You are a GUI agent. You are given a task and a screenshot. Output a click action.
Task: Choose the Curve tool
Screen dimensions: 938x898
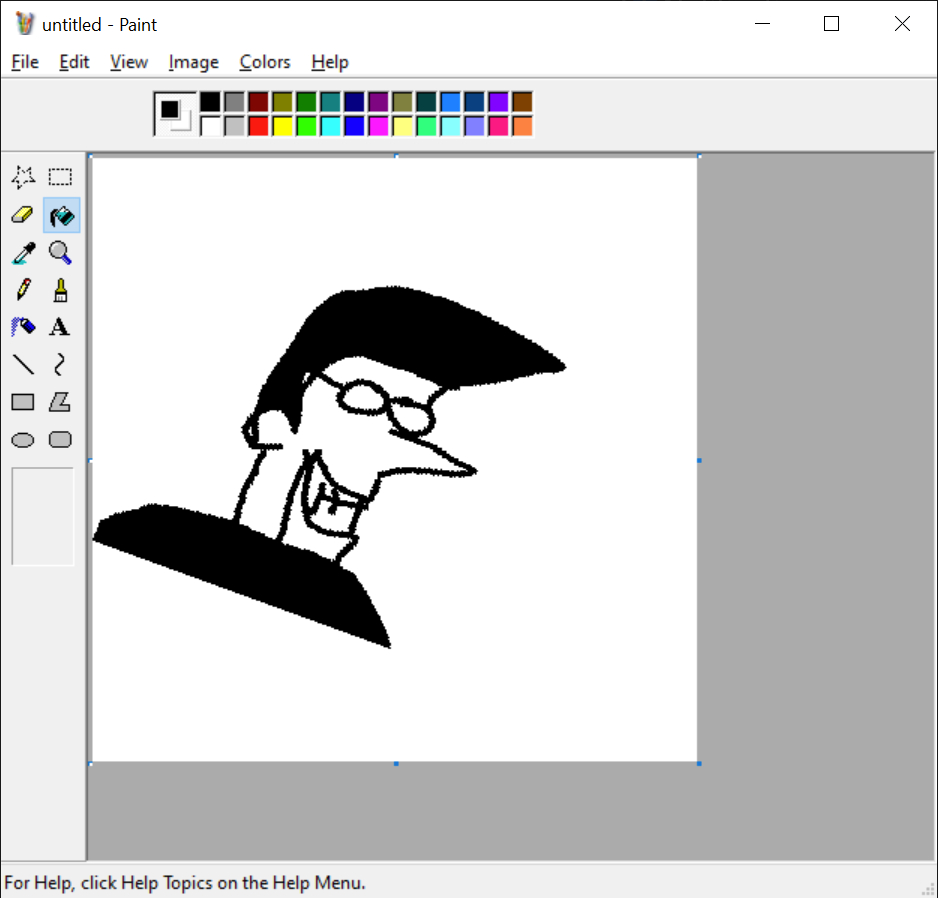click(x=61, y=364)
